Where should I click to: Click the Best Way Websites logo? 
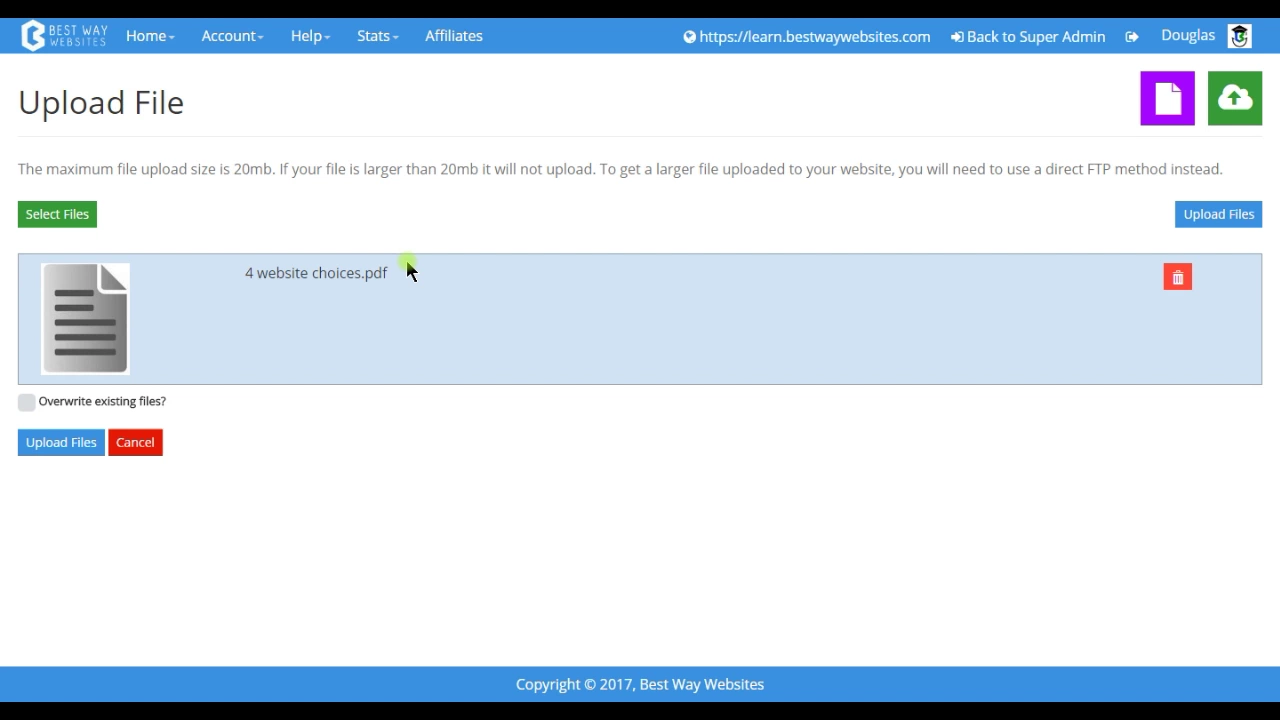coord(65,36)
